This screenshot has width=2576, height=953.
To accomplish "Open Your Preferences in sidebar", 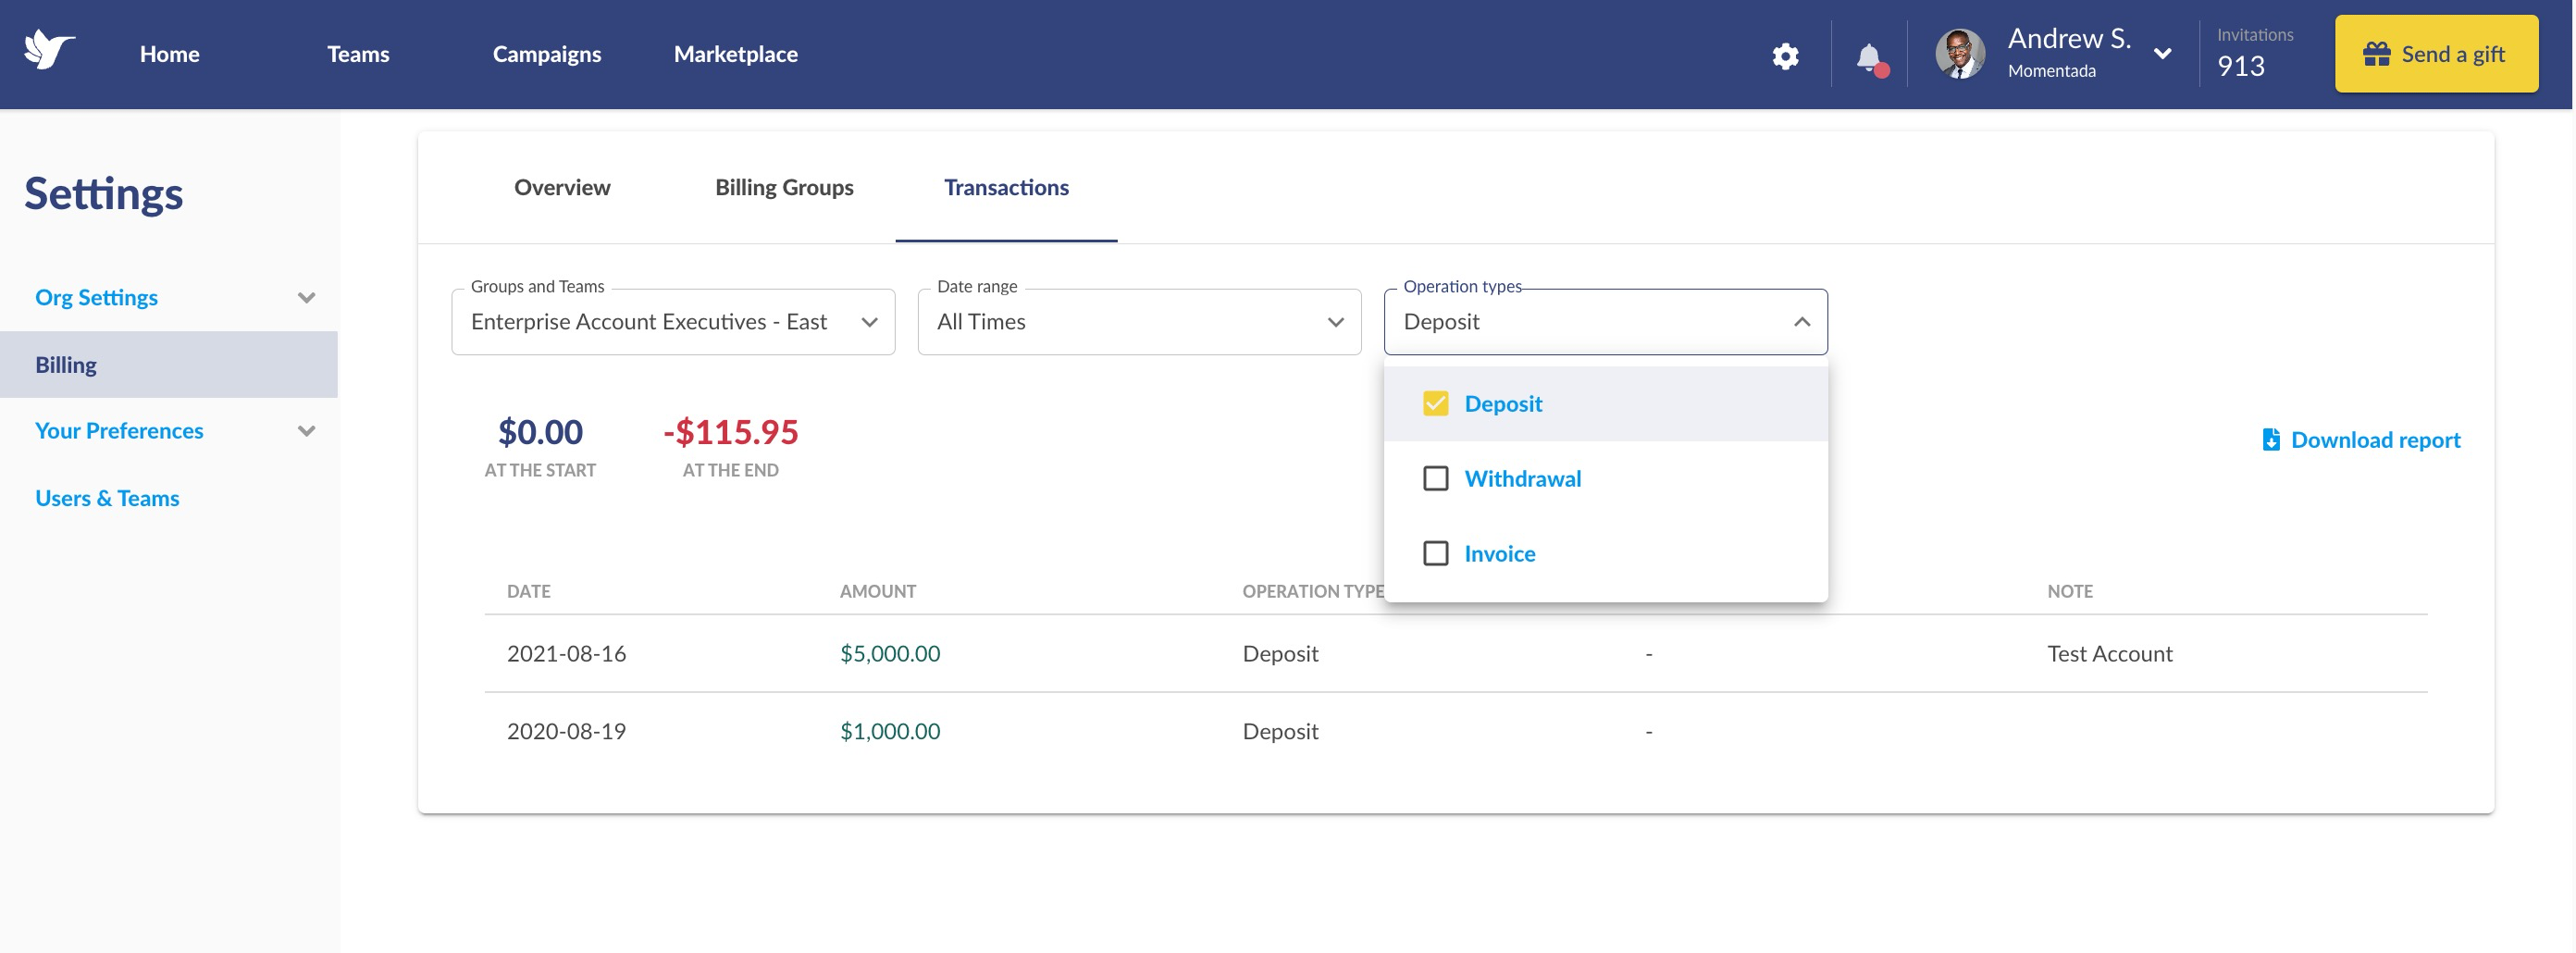I will tap(119, 431).
